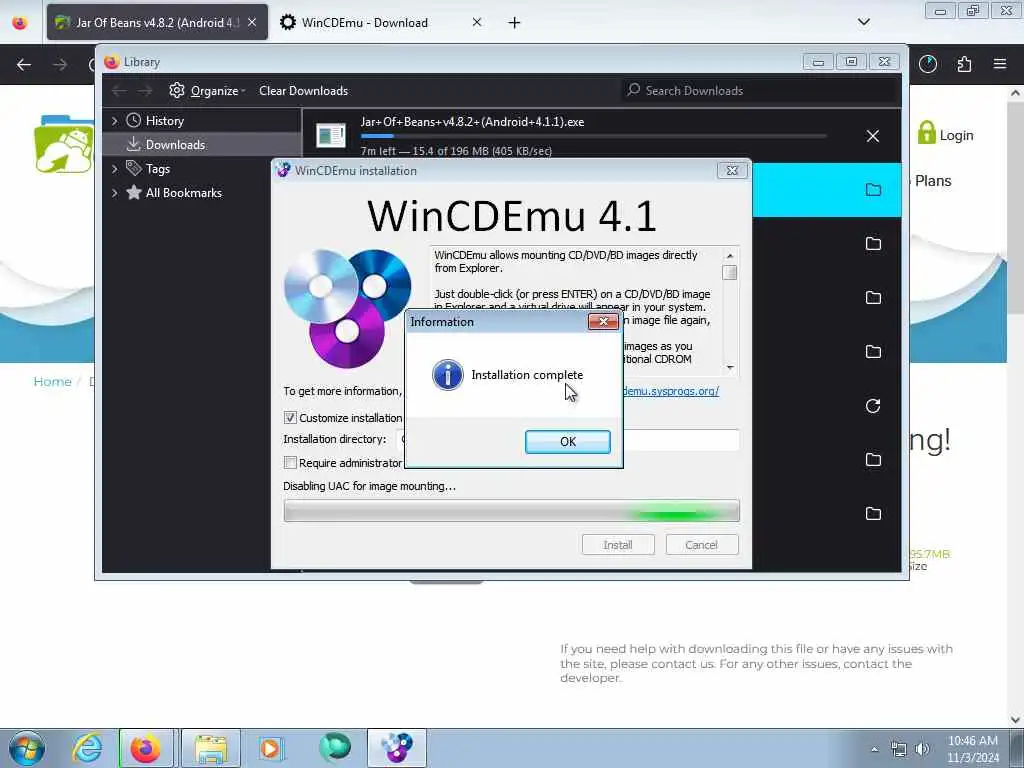
Task: Open History in the Library sidebar
Action: (x=165, y=120)
